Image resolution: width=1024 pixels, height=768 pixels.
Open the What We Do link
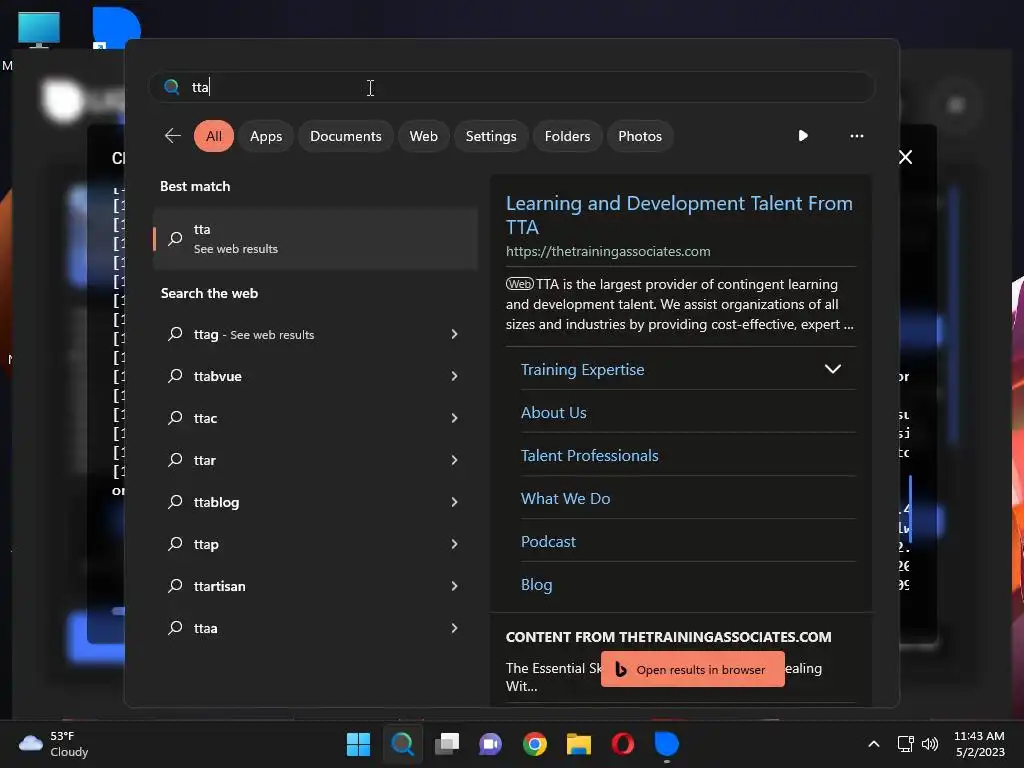coord(566,499)
